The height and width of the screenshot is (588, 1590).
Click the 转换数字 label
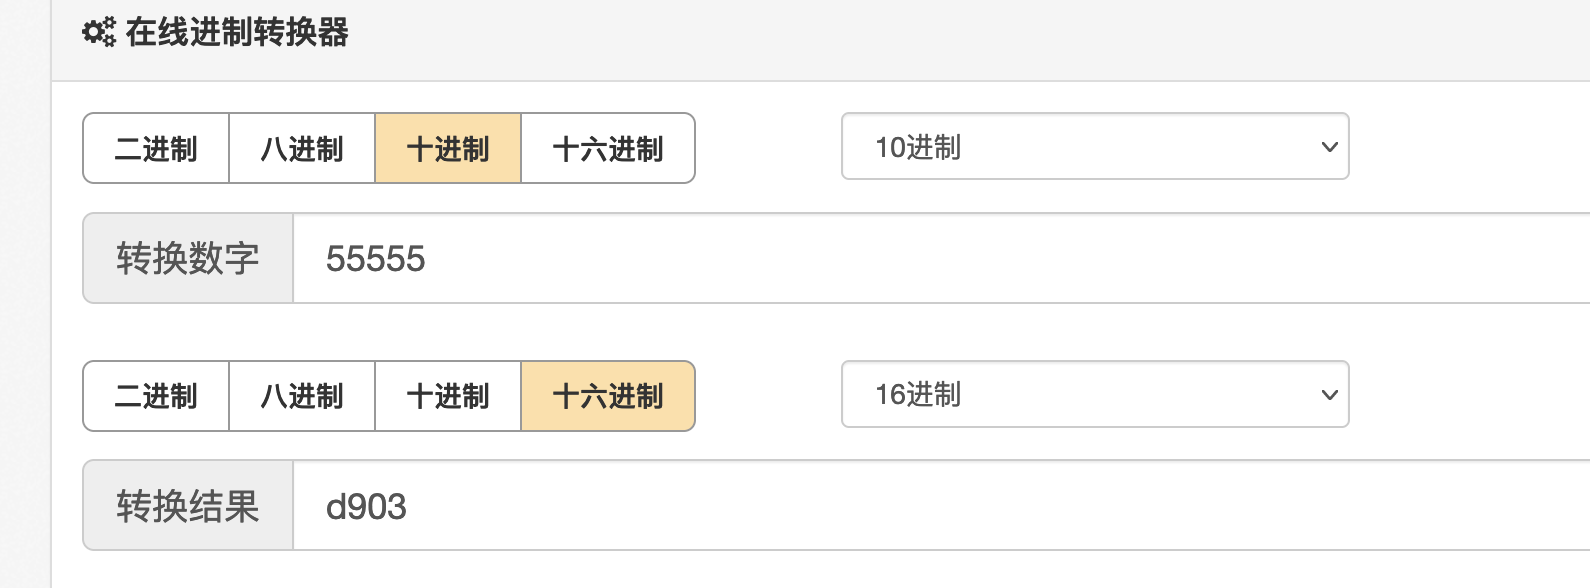click(x=188, y=258)
